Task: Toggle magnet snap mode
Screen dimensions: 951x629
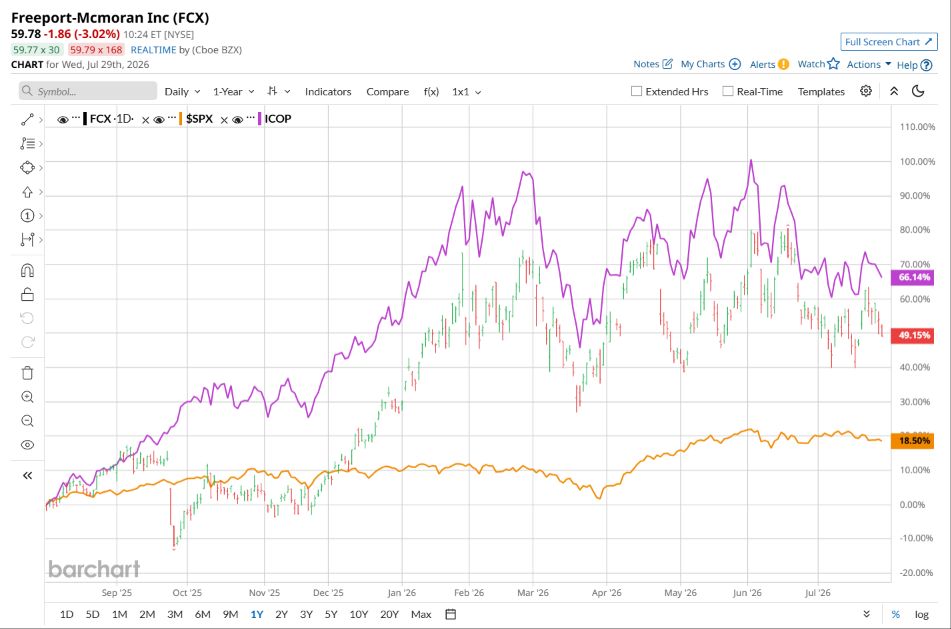Action: [27, 271]
